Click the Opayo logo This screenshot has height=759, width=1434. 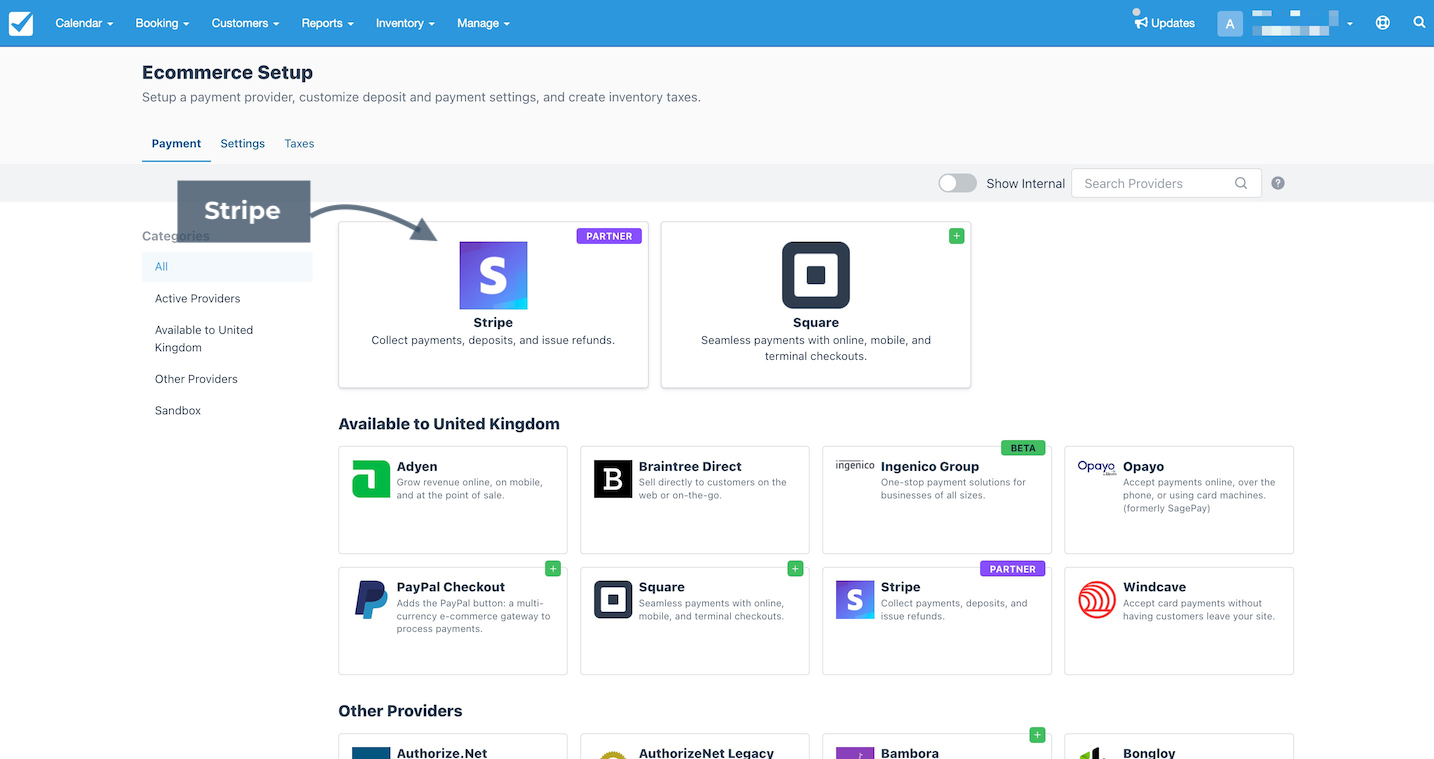pyautogui.click(x=1097, y=467)
